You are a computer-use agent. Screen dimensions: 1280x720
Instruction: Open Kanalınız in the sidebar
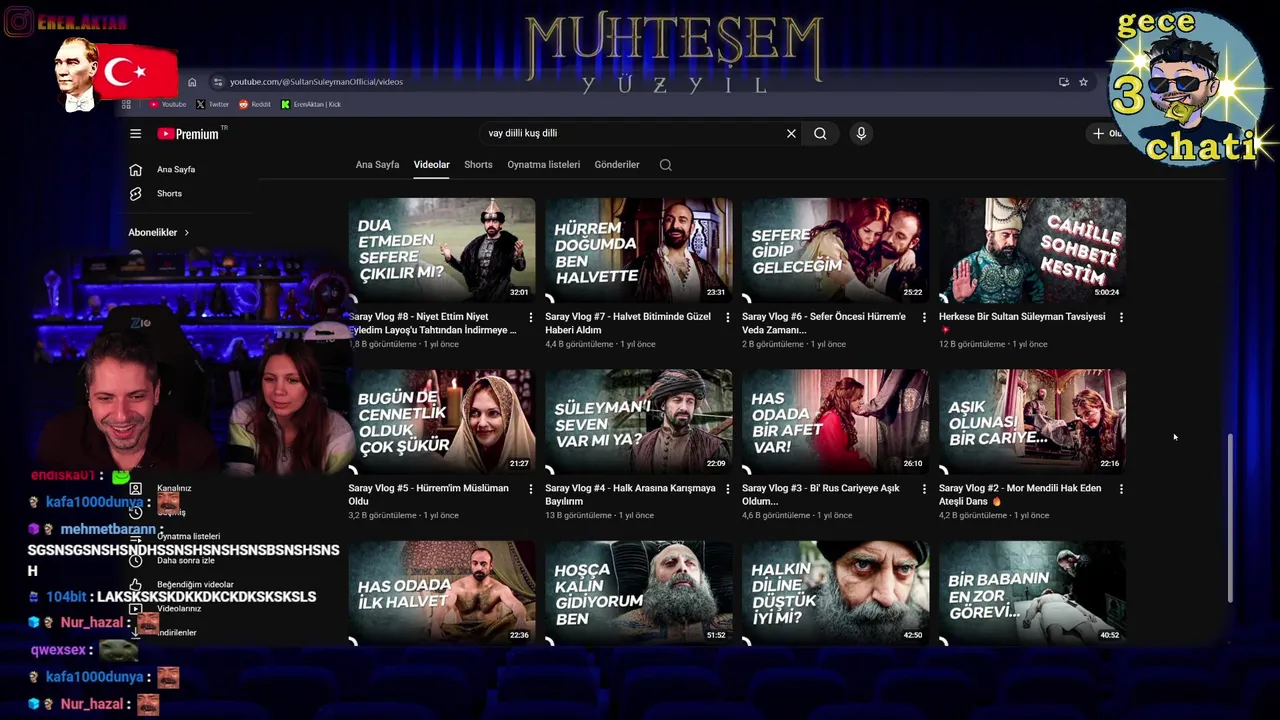pos(174,488)
